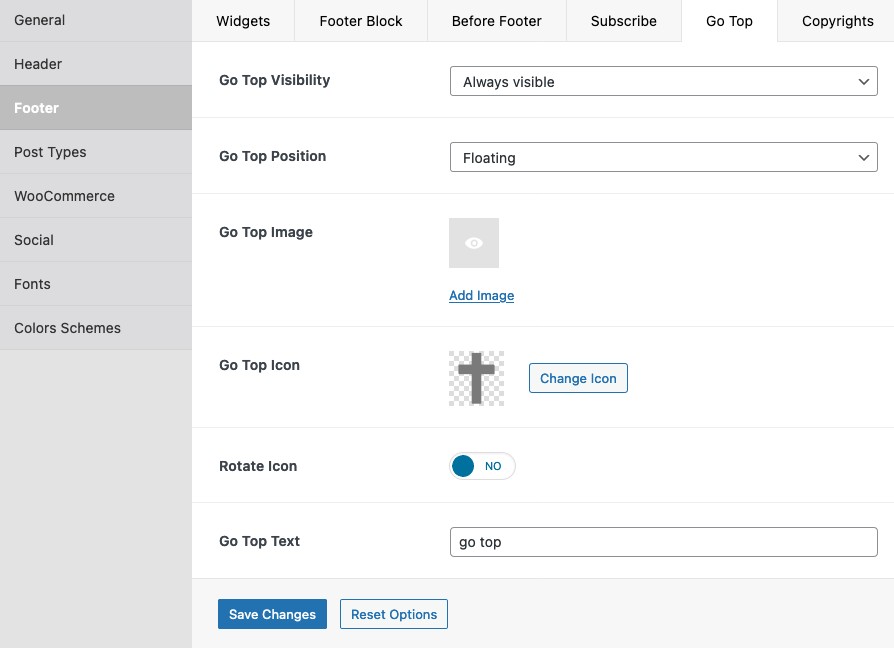Select the Before Footer tab
Viewport: 894px width, 648px height.
click(x=497, y=21)
